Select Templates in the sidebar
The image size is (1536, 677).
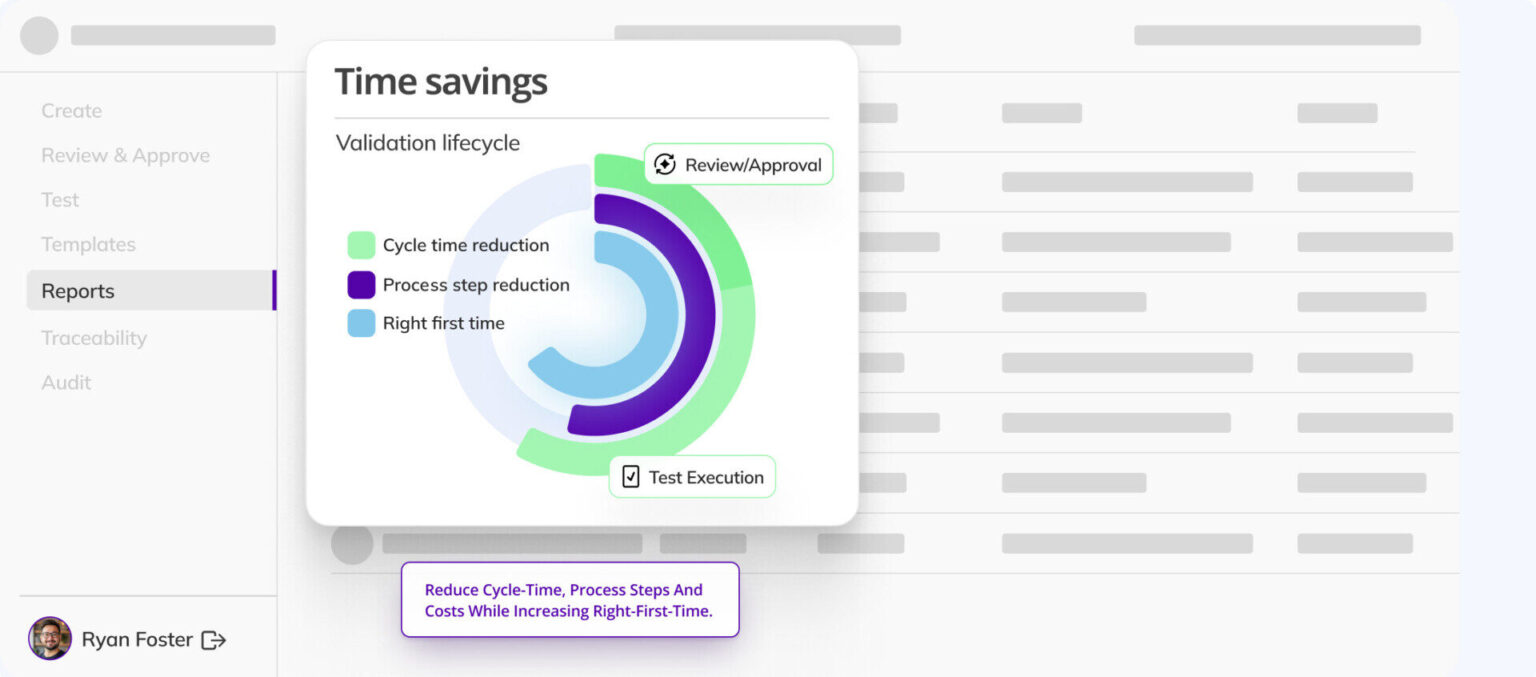pyautogui.click(x=88, y=244)
